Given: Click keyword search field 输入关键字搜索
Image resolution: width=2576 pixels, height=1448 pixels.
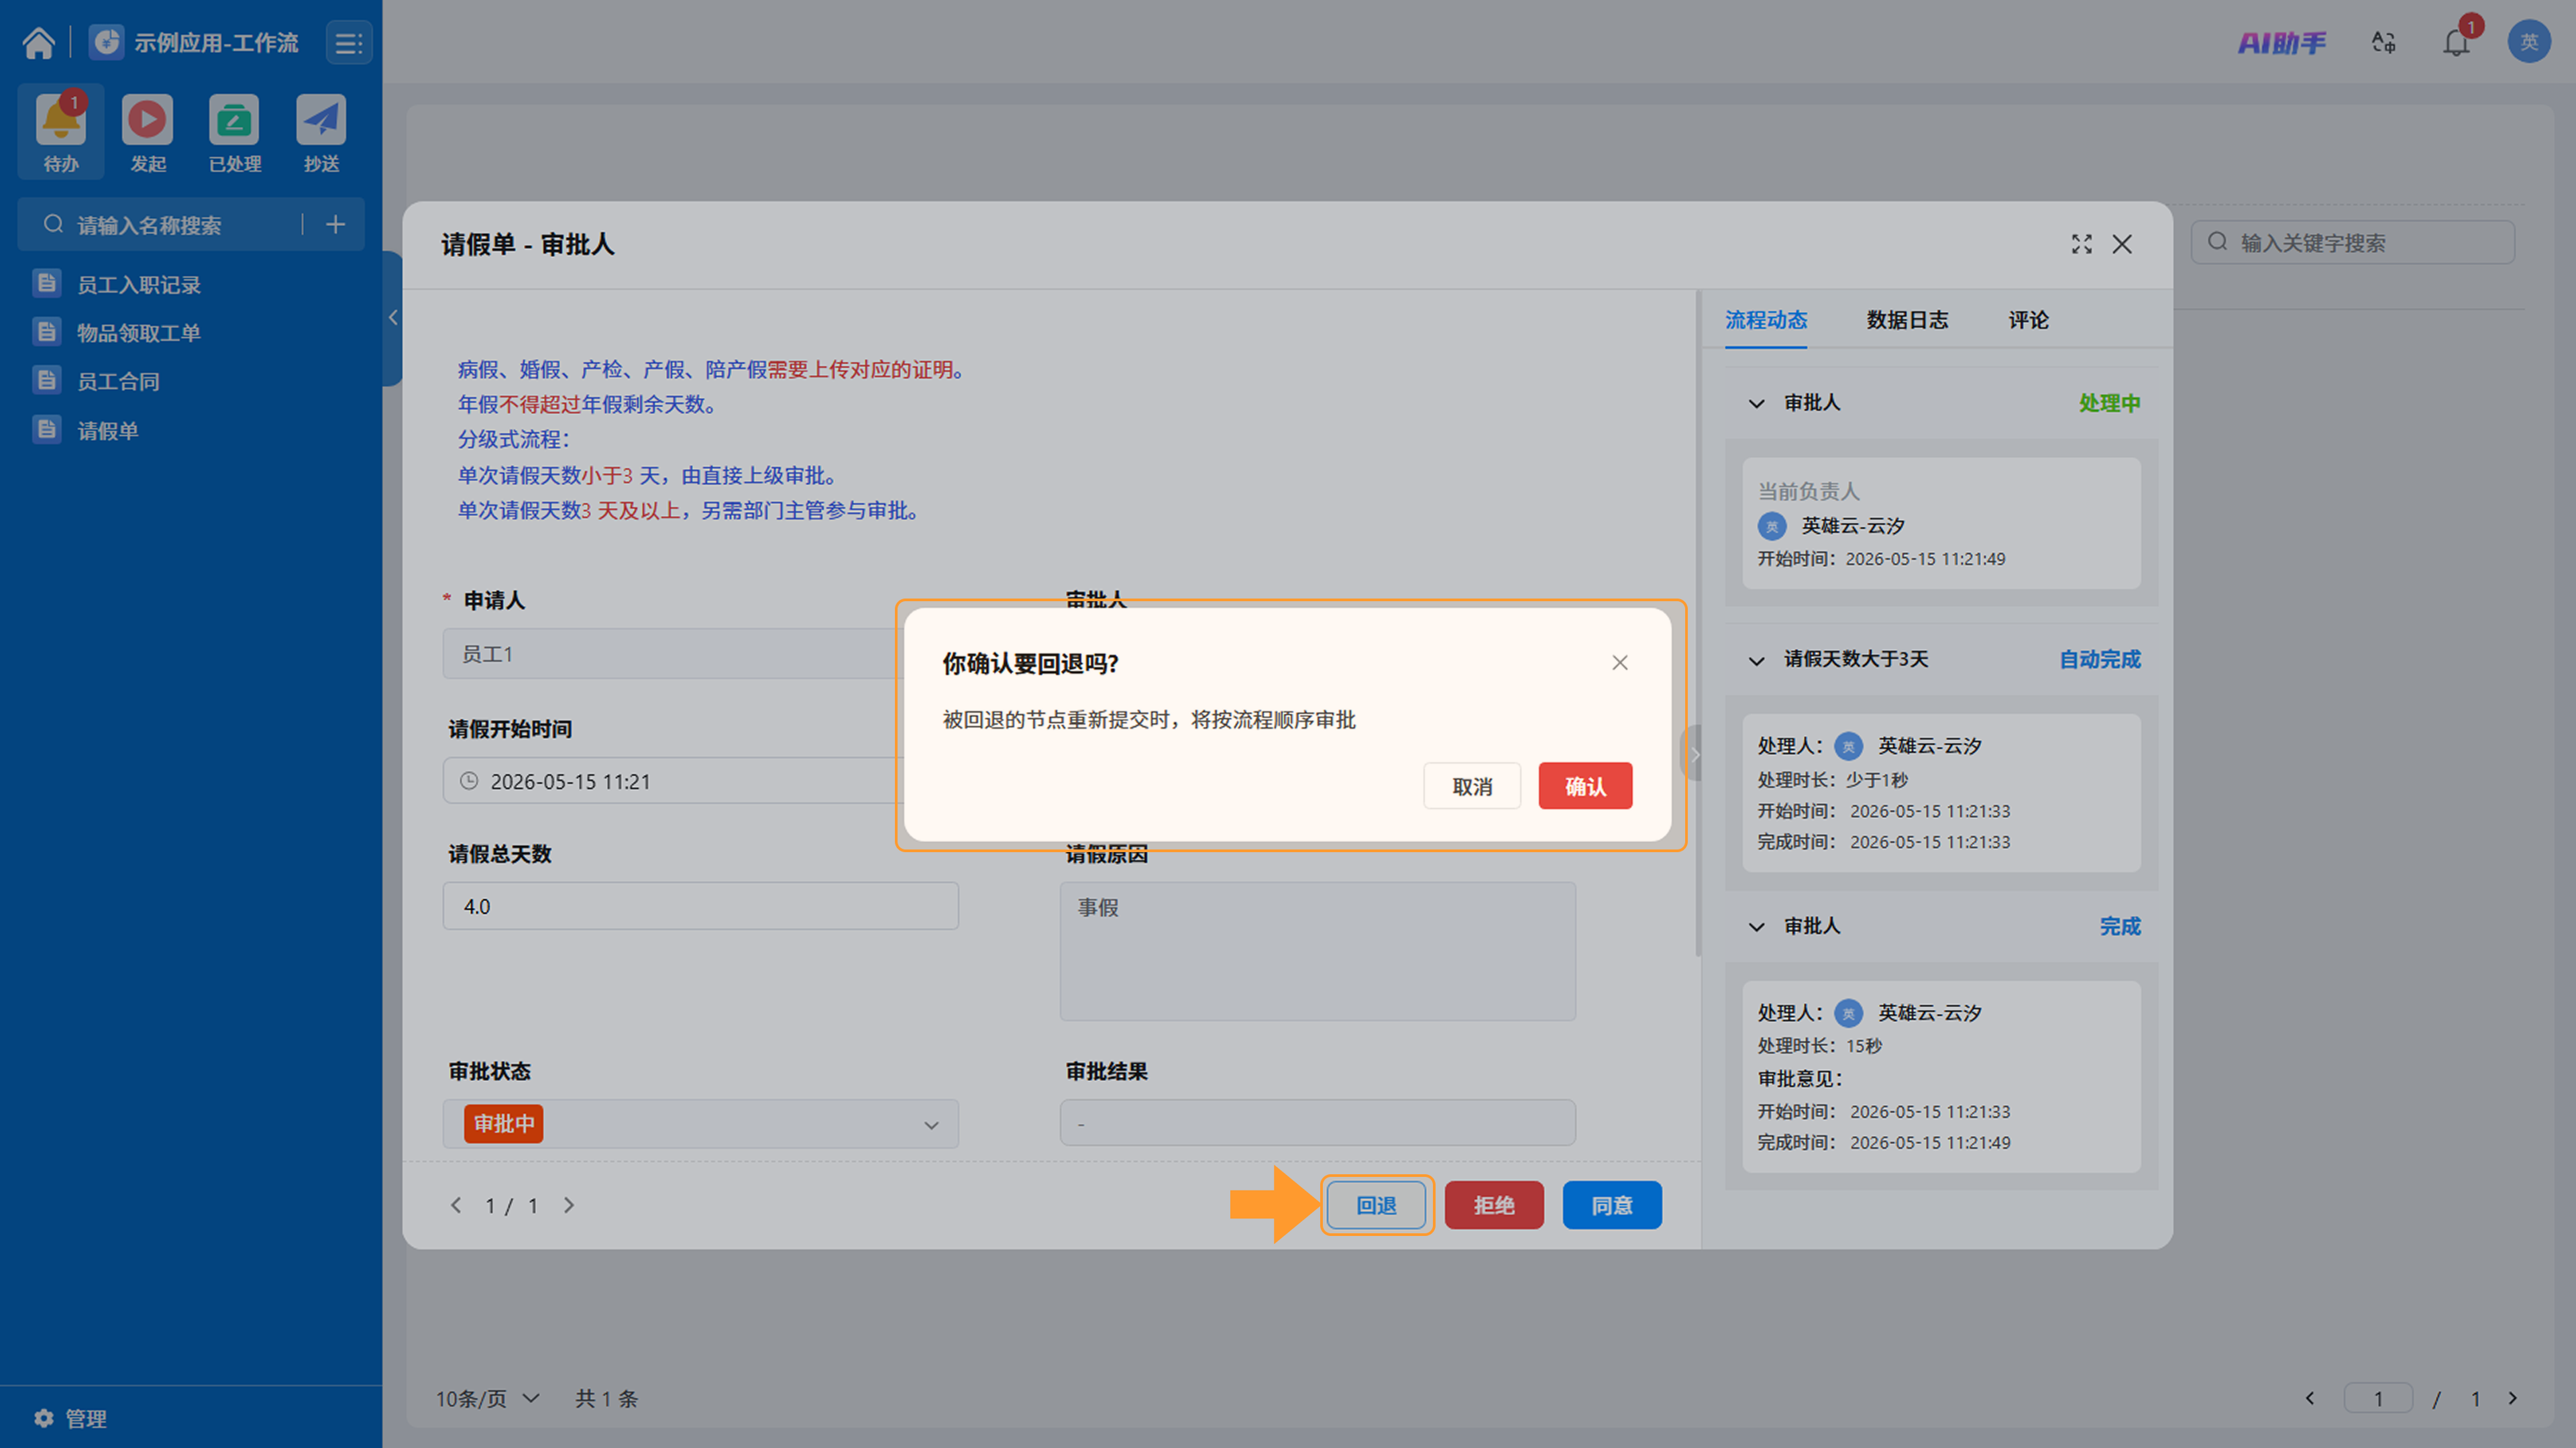Looking at the screenshot, I should click(2352, 242).
